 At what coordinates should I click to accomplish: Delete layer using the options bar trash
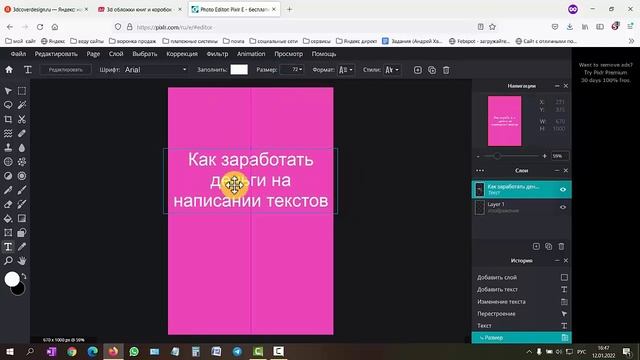coord(446,70)
